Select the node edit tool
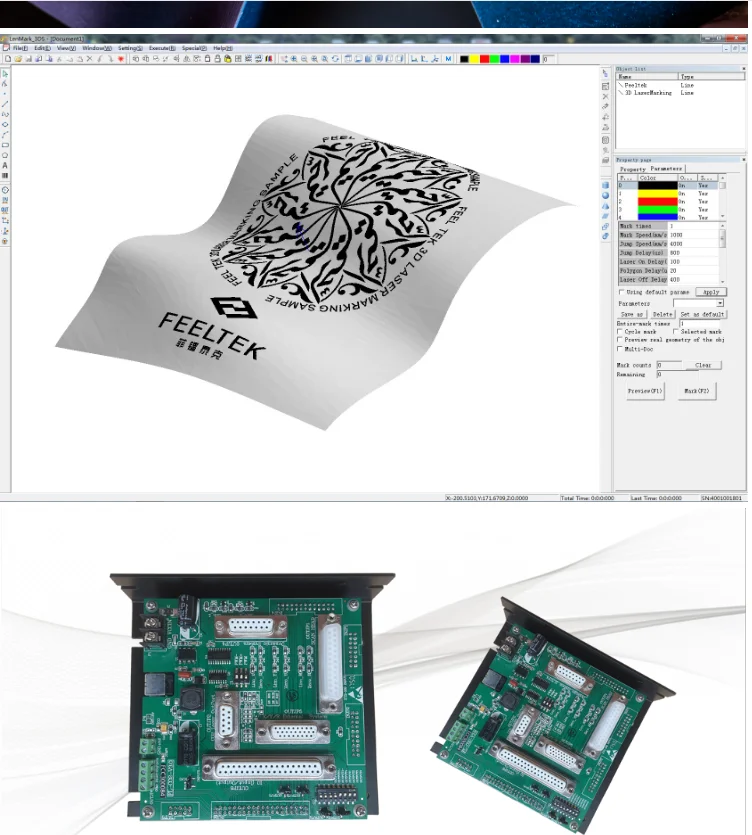Viewport: 752px width, 835px height. (x=5, y=84)
